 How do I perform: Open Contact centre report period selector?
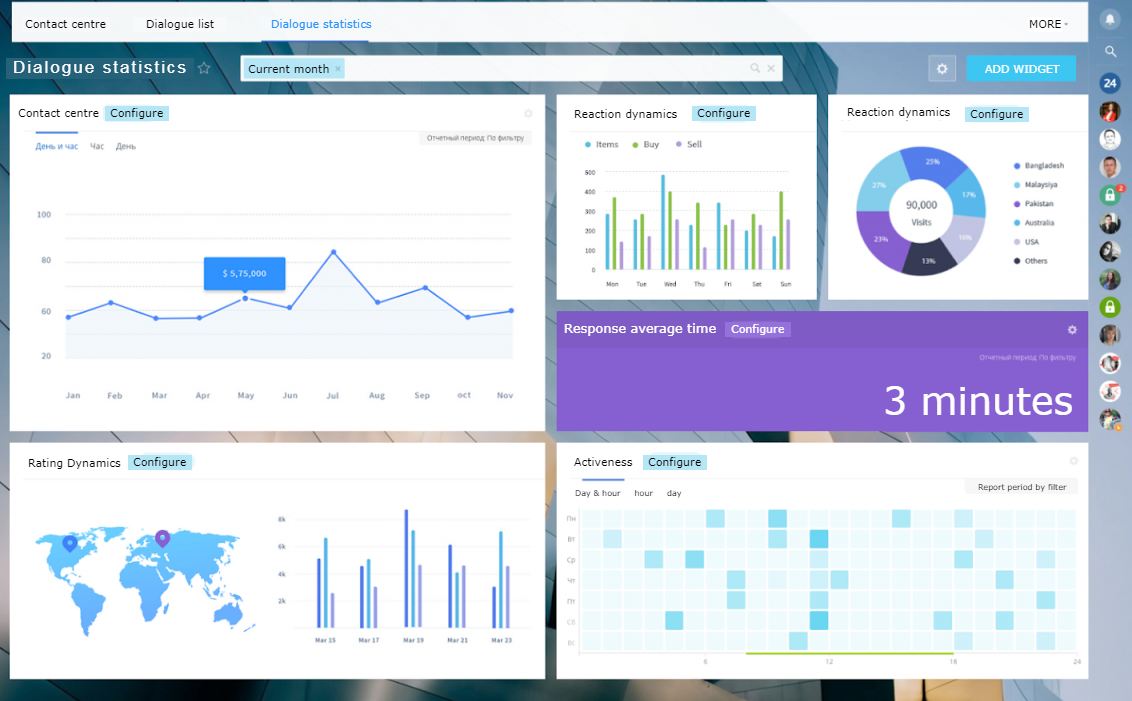tap(475, 138)
